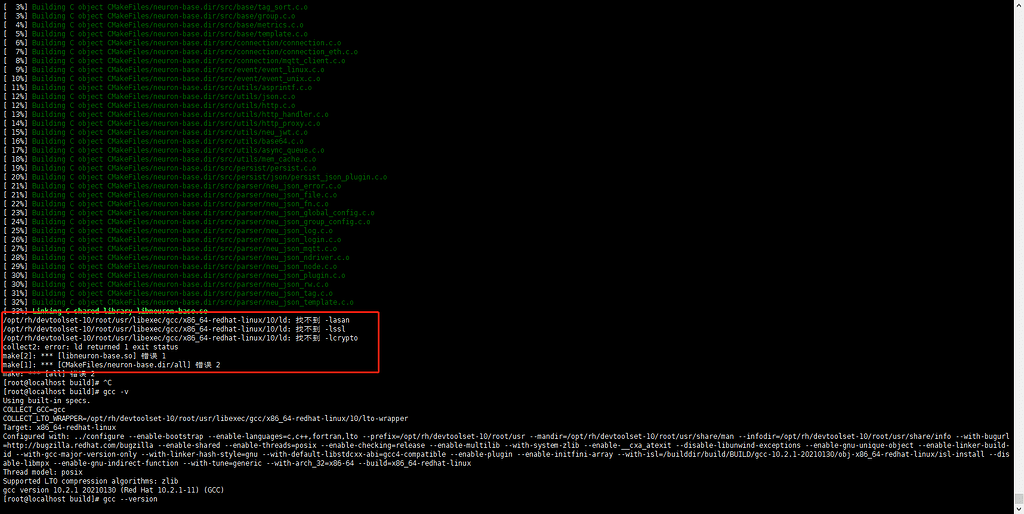Click the 'COLLECT_GCC=gcc' output line
The width and height of the screenshot is (1024, 514).
(35, 409)
